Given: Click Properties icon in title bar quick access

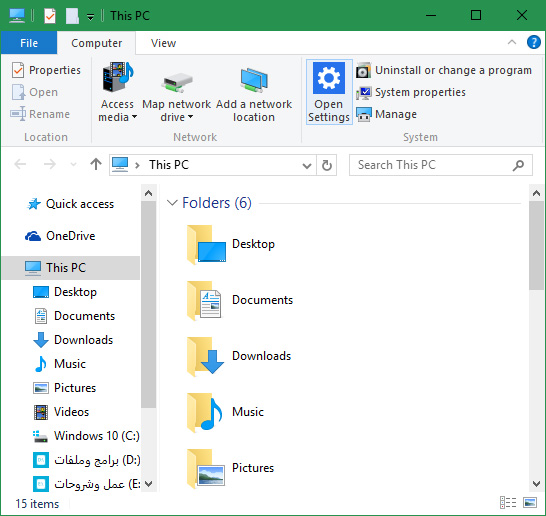Looking at the screenshot, I should tap(50, 16).
